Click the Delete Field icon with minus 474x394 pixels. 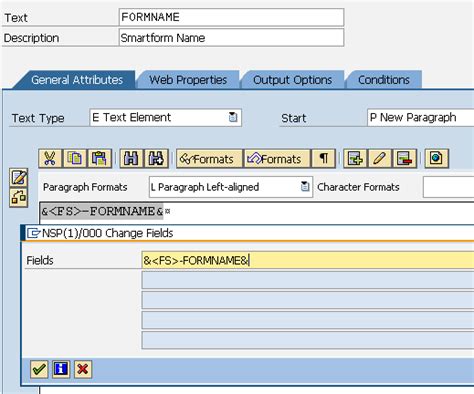pos(405,158)
